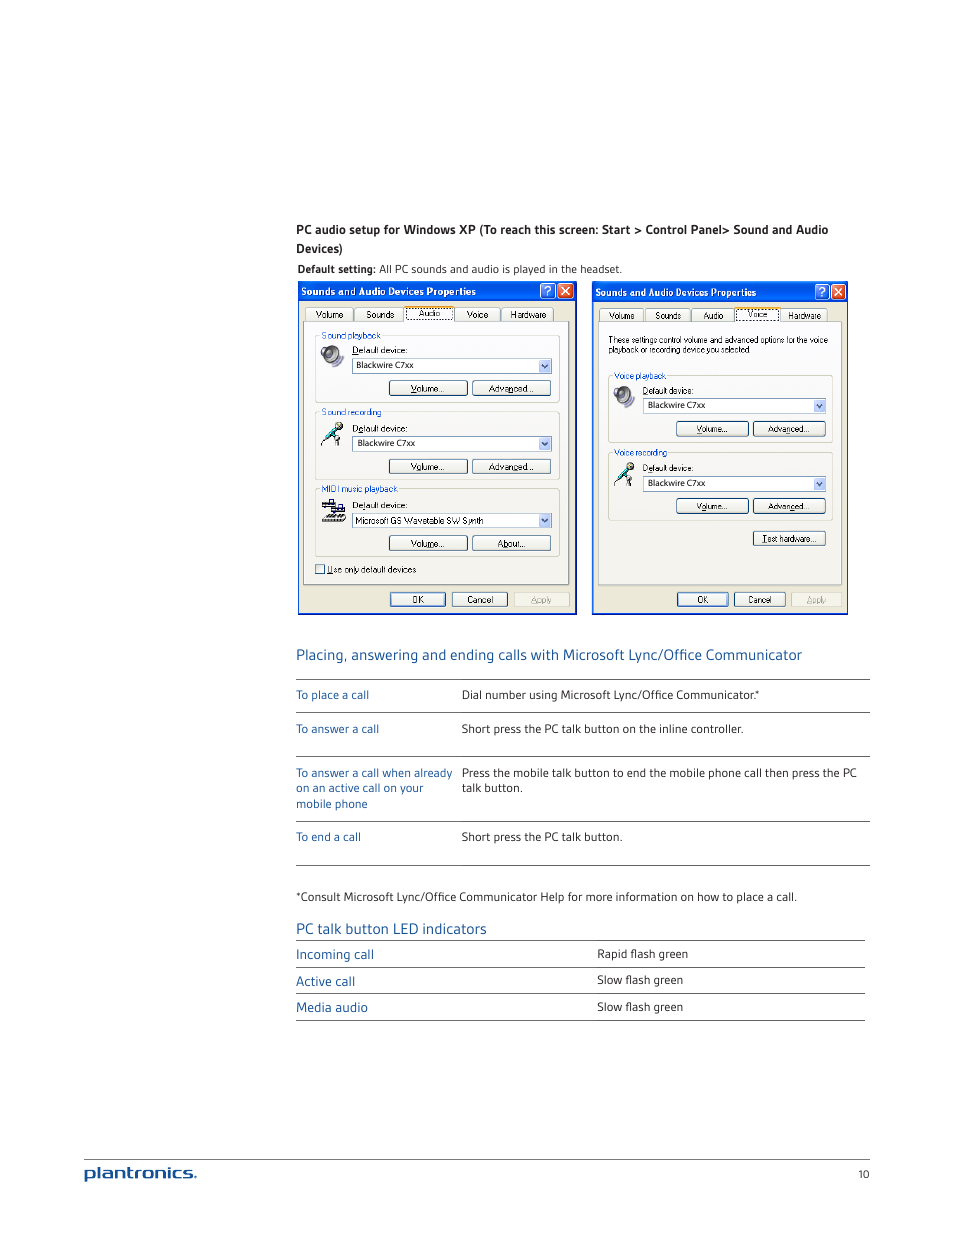
Task: Switch to Voice tab in left dialog
Action: pyautogui.click(x=478, y=315)
